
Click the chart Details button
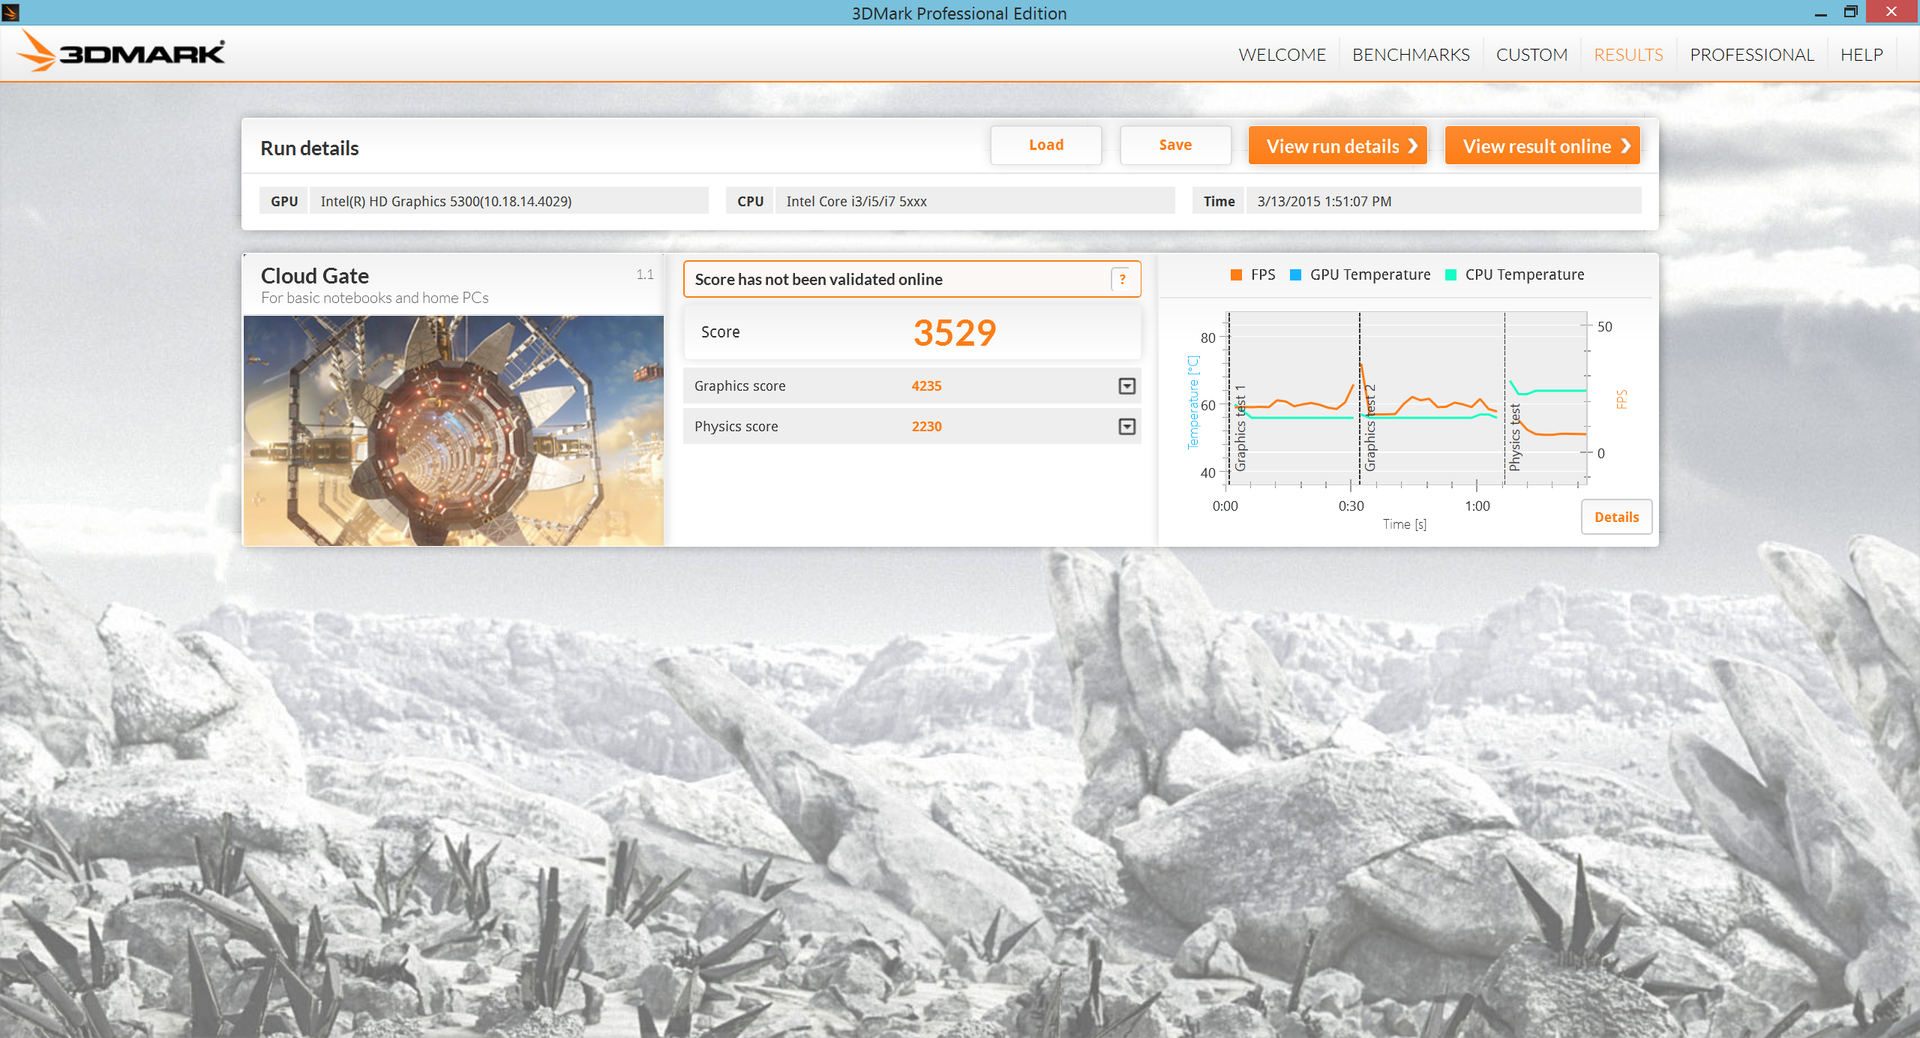1616,517
